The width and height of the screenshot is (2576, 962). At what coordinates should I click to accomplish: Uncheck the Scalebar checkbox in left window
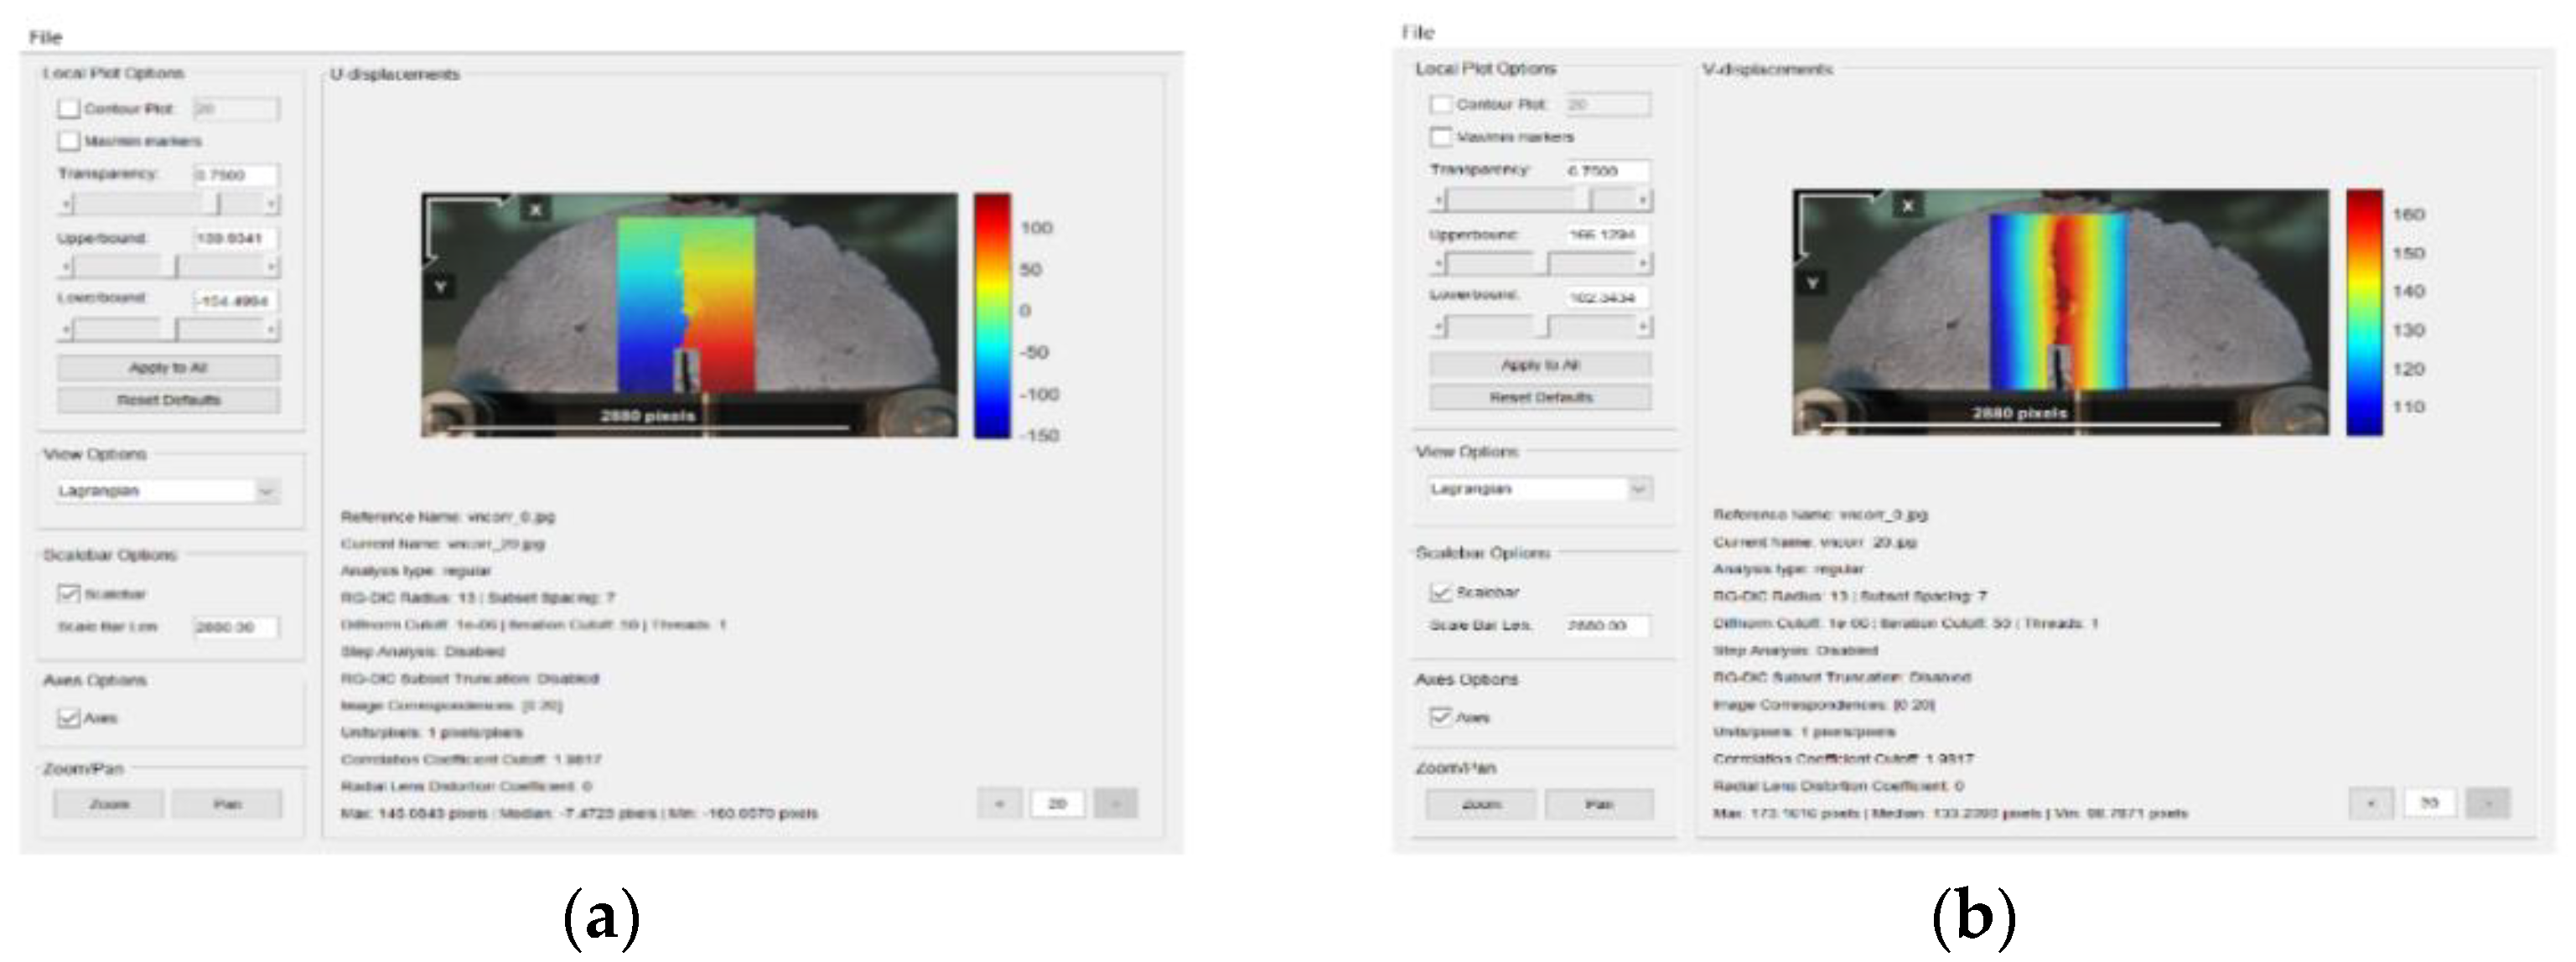68,594
